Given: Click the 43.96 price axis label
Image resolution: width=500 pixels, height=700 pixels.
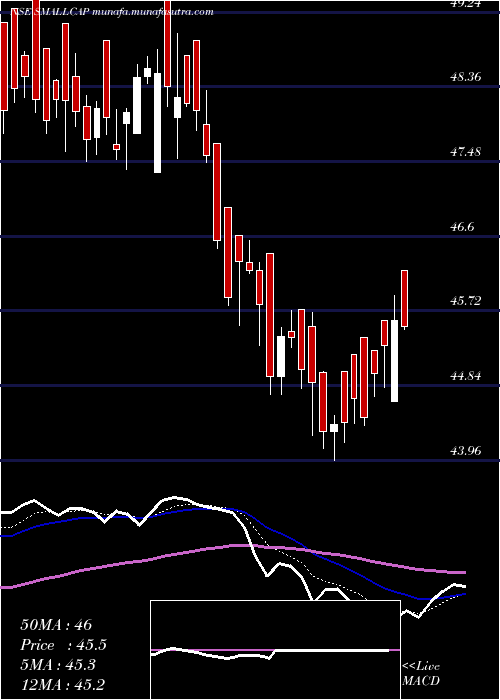Looking at the screenshot, I should (x=466, y=451).
